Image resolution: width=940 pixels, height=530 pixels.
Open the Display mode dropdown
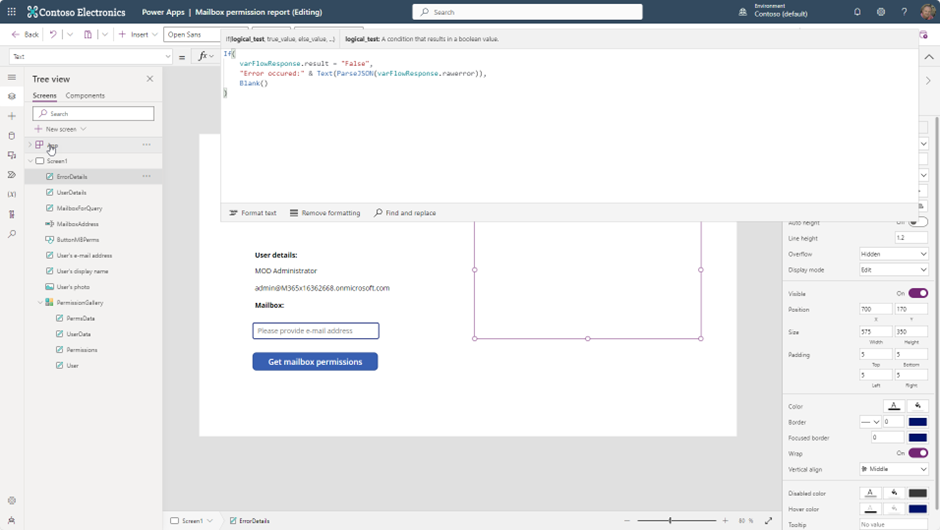[893, 270]
